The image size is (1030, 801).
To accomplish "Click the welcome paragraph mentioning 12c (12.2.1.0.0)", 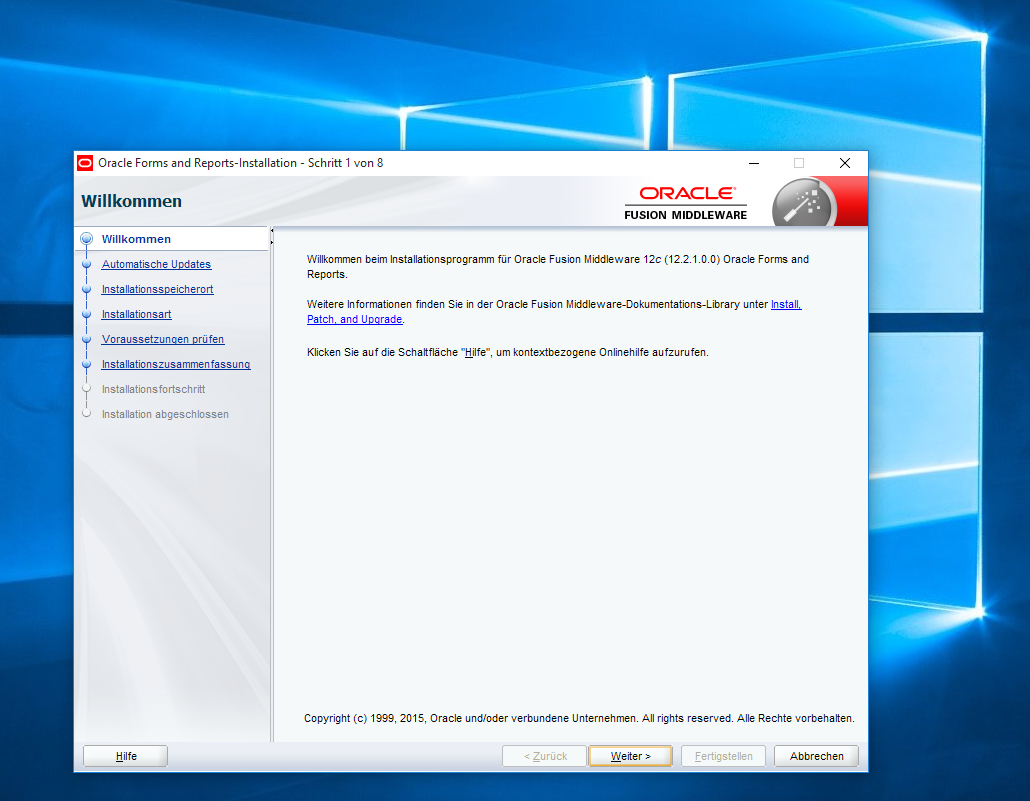I will pyautogui.click(x=558, y=267).
